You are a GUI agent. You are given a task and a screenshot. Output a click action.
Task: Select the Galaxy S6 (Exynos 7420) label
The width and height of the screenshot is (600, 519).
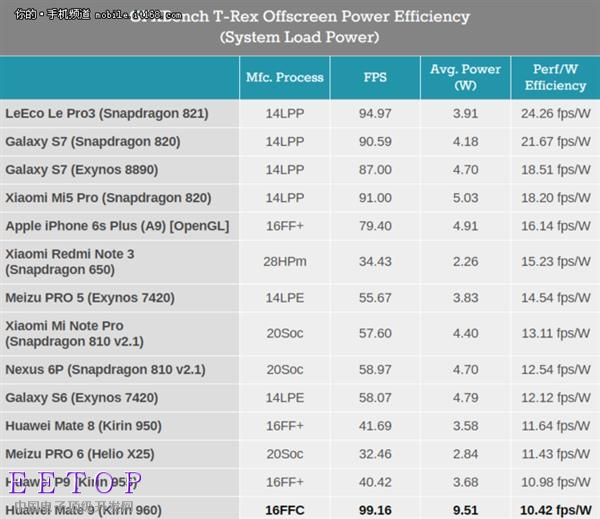click(x=82, y=398)
